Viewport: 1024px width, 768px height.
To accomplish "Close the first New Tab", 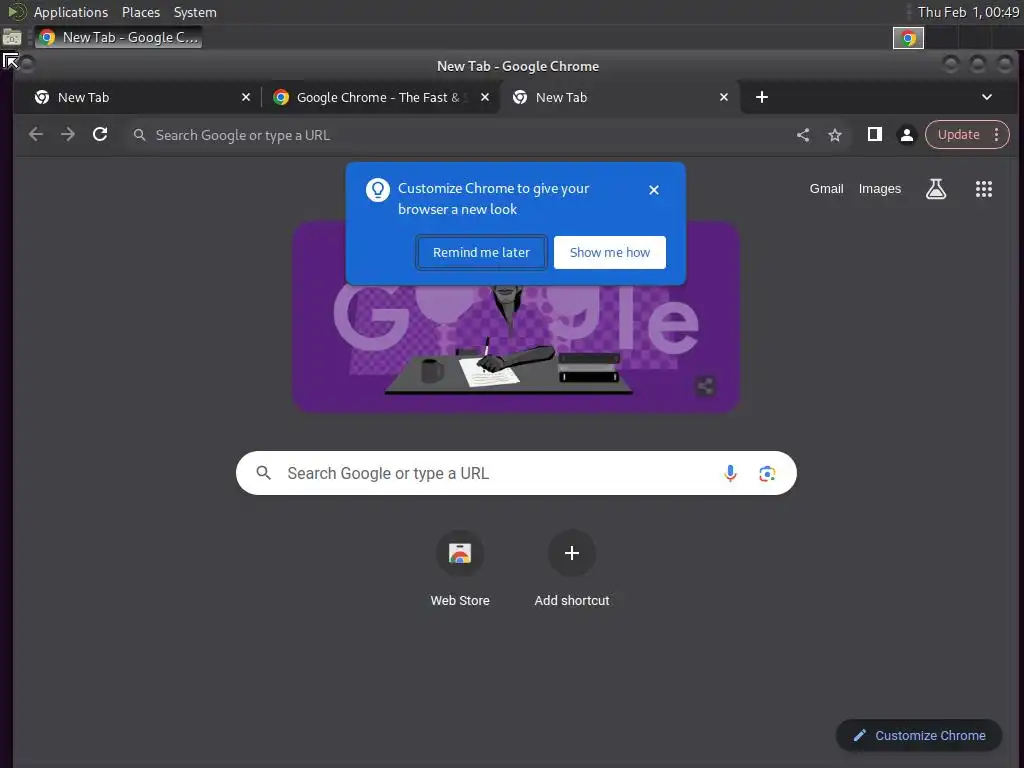I will (x=246, y=97).
